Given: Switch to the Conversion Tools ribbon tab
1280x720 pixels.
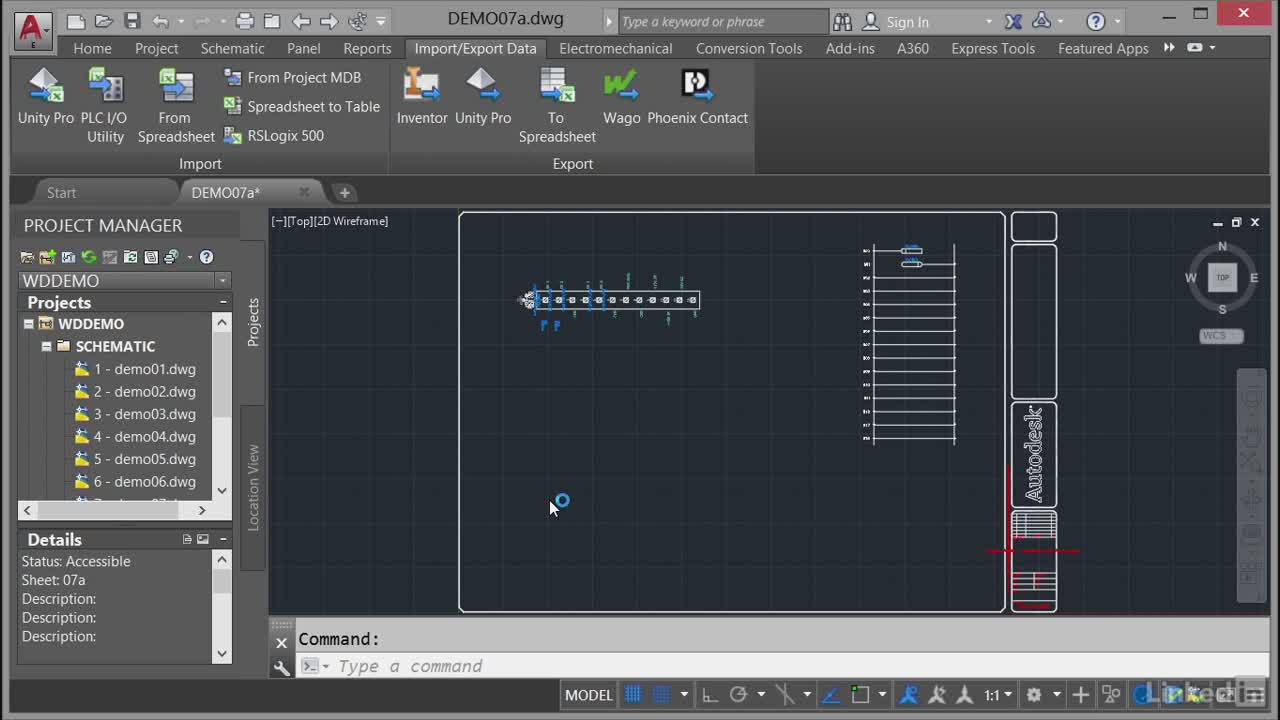Looking at the screenshot, I should pyautogui.click(x=749, y=48).
